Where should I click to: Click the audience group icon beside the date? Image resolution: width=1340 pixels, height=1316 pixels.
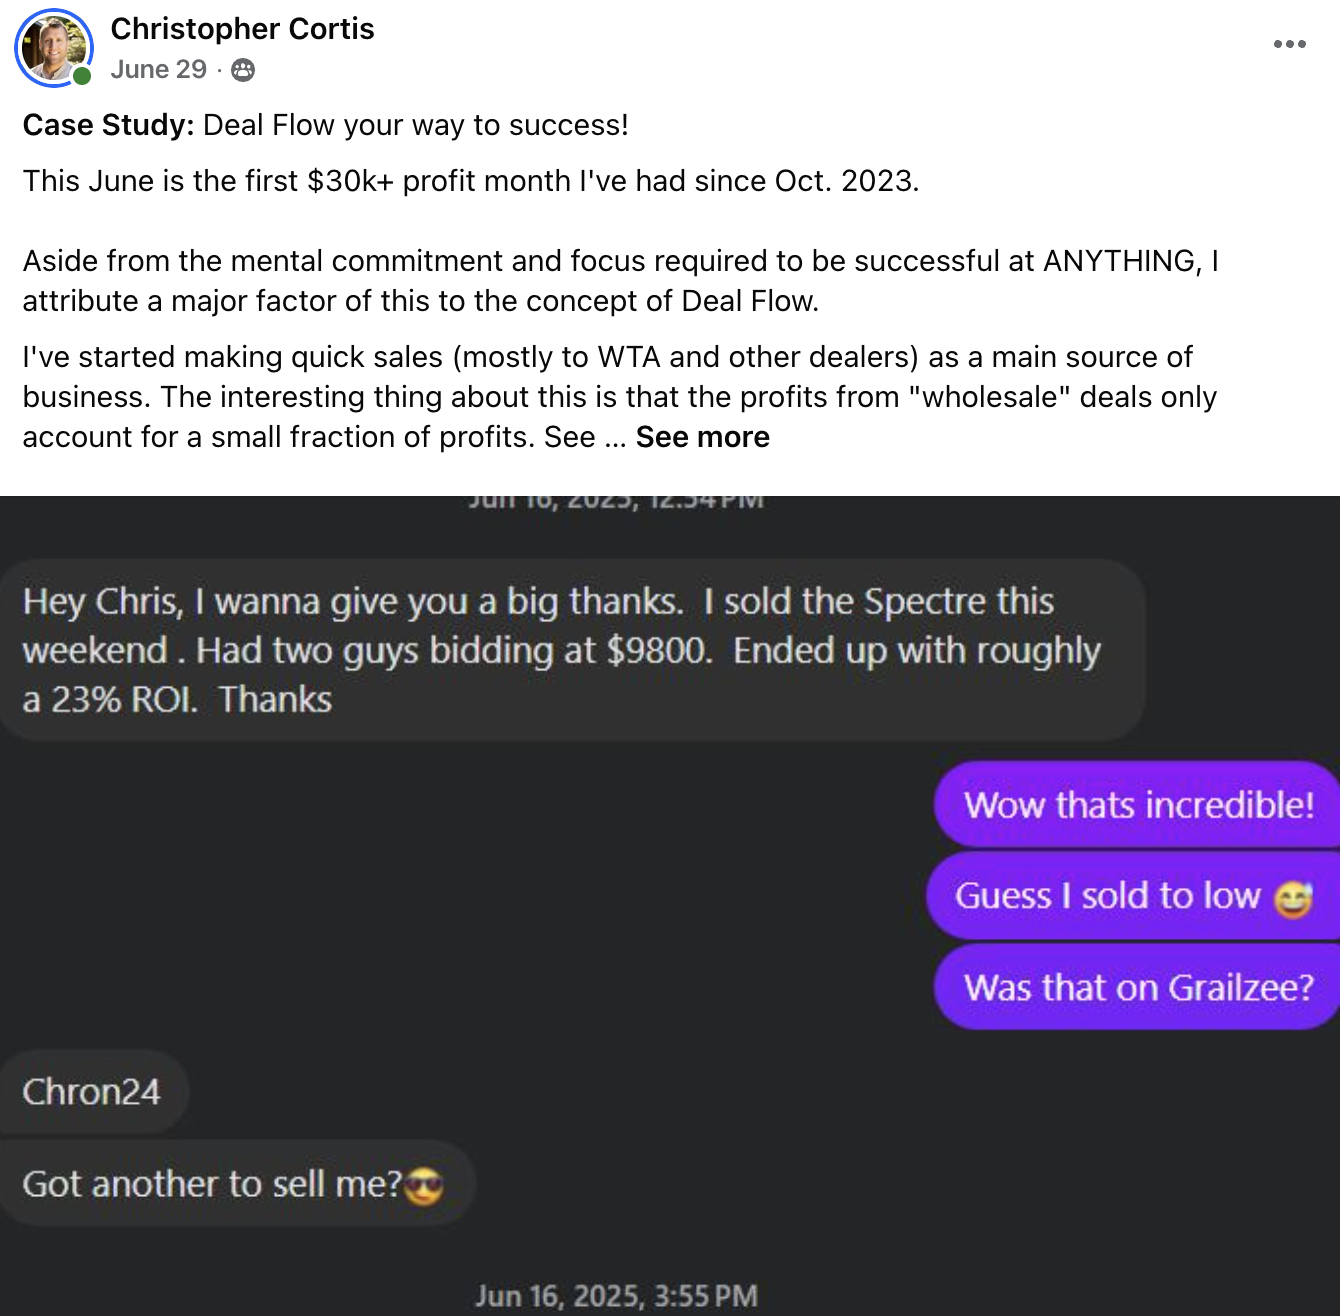click(x=243, y=70)
